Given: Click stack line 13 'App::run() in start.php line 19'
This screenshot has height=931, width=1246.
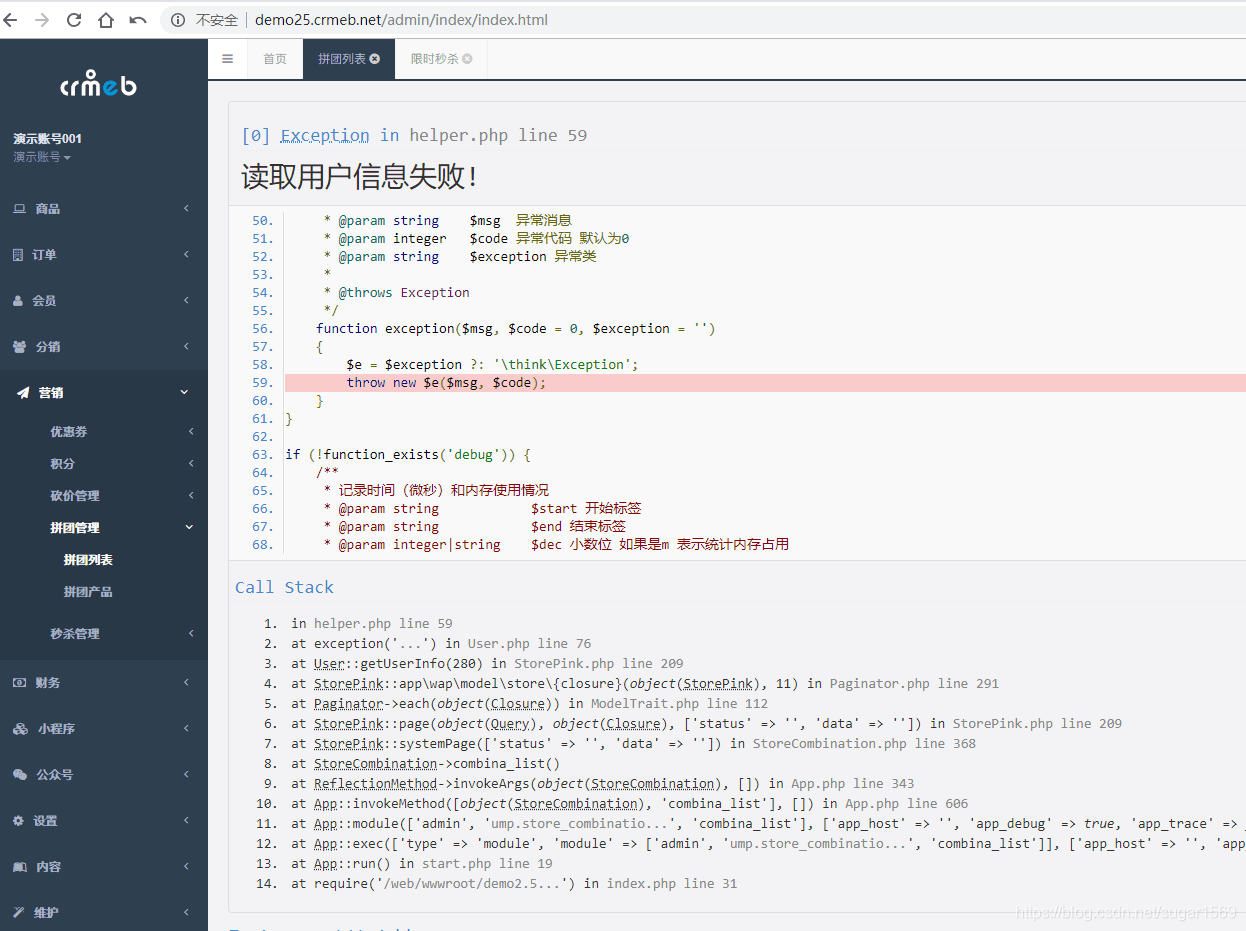Looking at the screenshot, I should [422, 863].
